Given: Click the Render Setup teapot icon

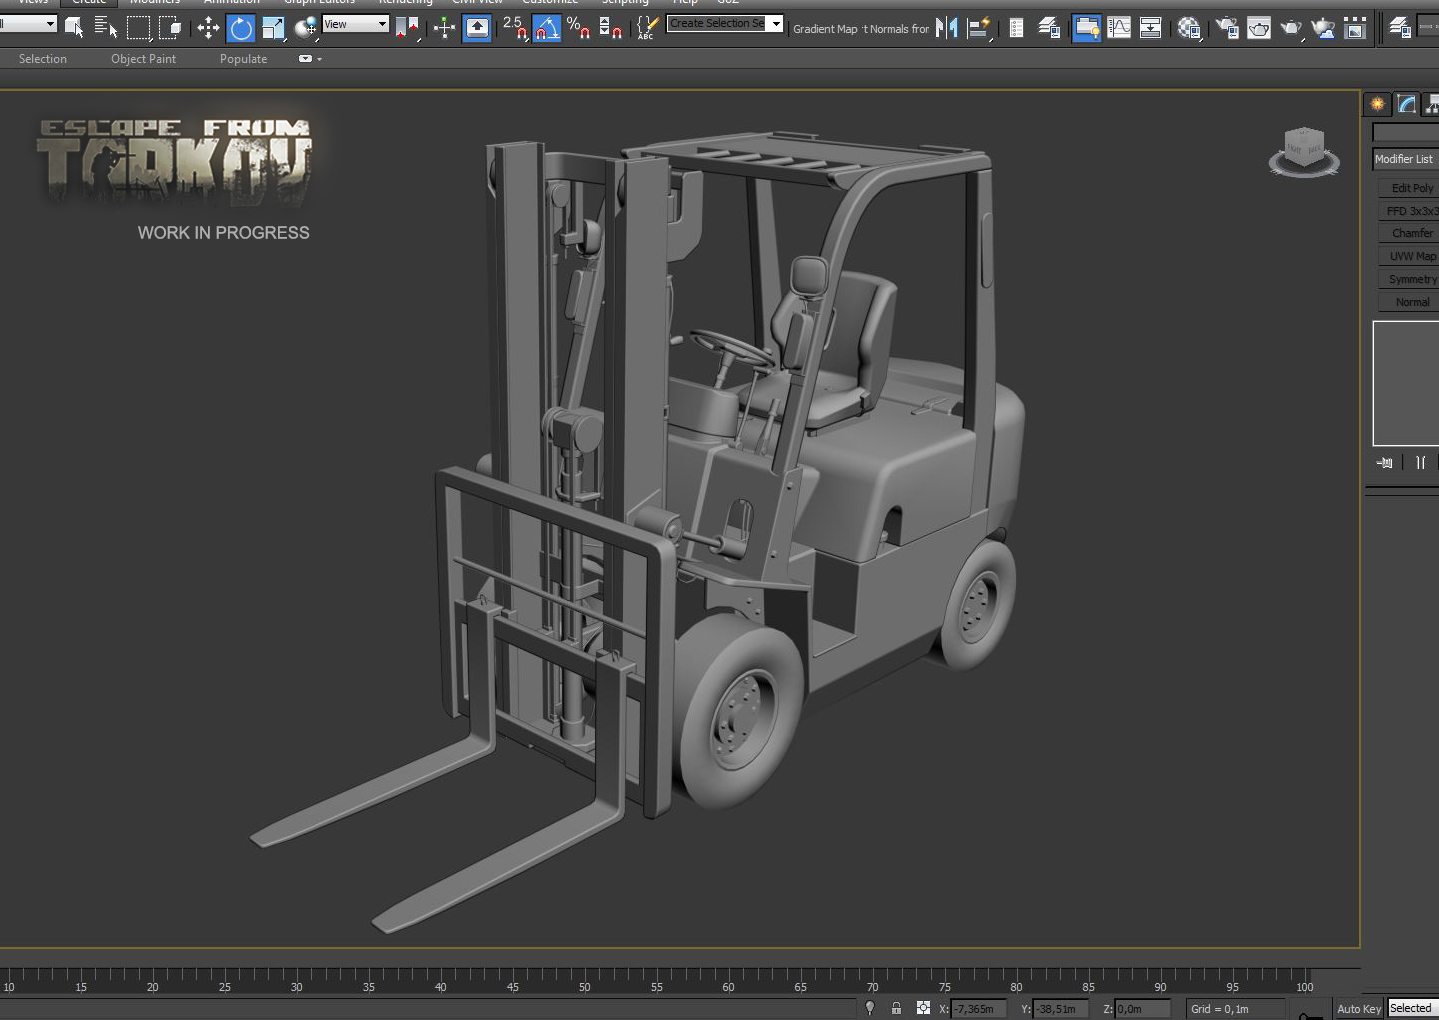Looking at the screenshot, I should [1227, 28].
